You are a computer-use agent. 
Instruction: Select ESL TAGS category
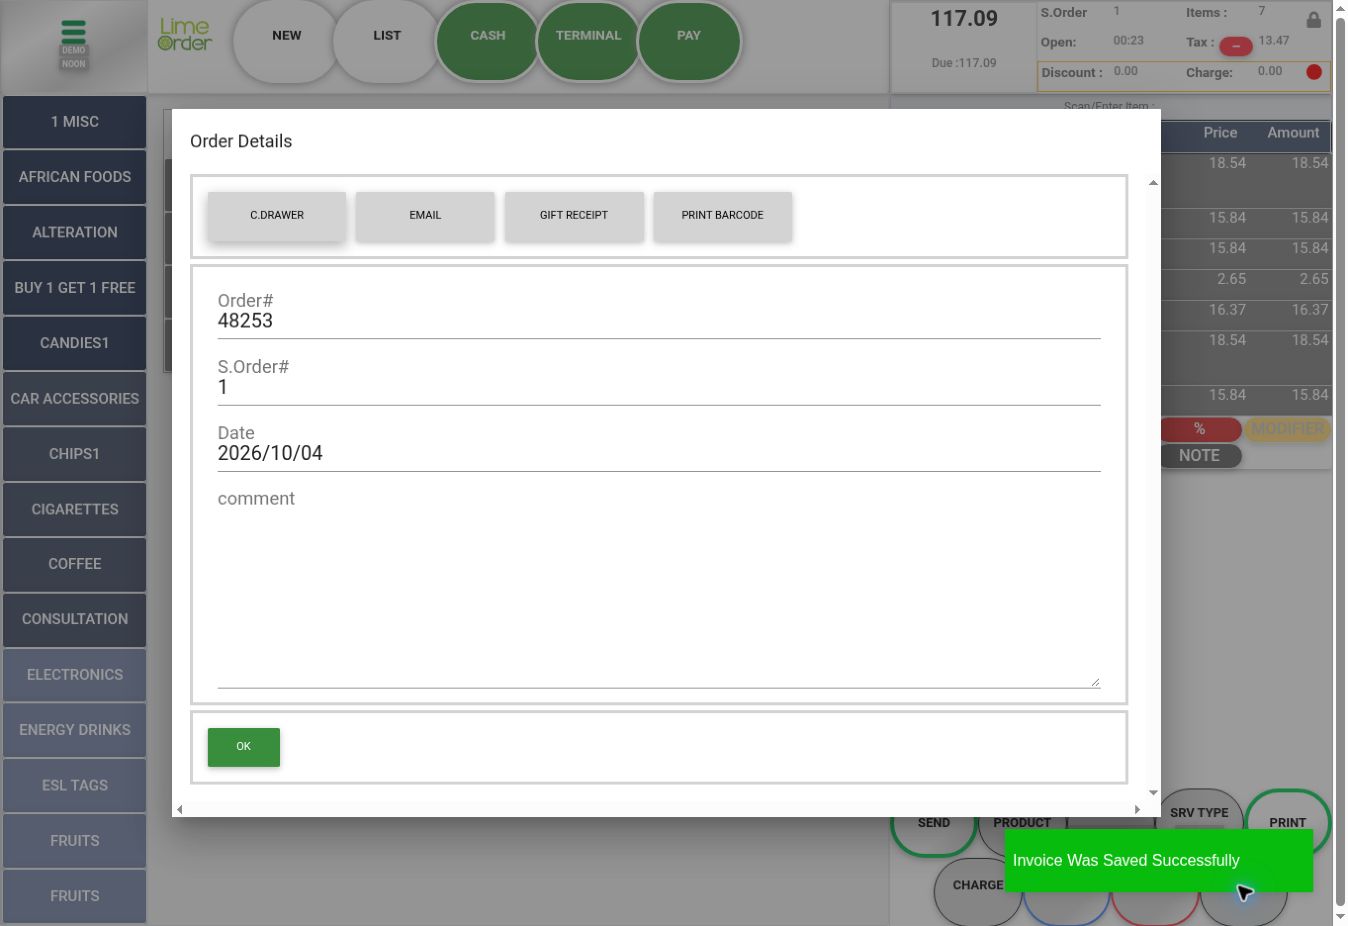(x=75, y=785)
